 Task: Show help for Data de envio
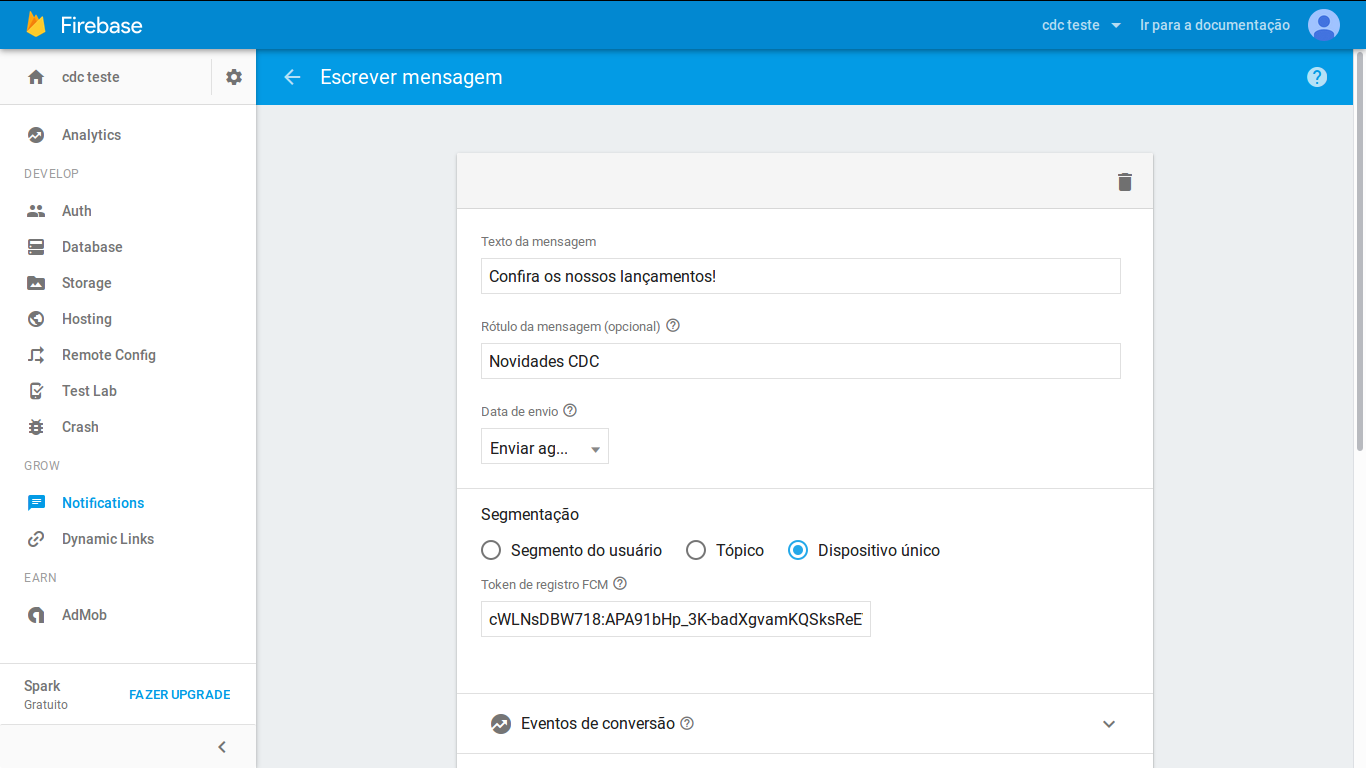click(x=570, y=411)
